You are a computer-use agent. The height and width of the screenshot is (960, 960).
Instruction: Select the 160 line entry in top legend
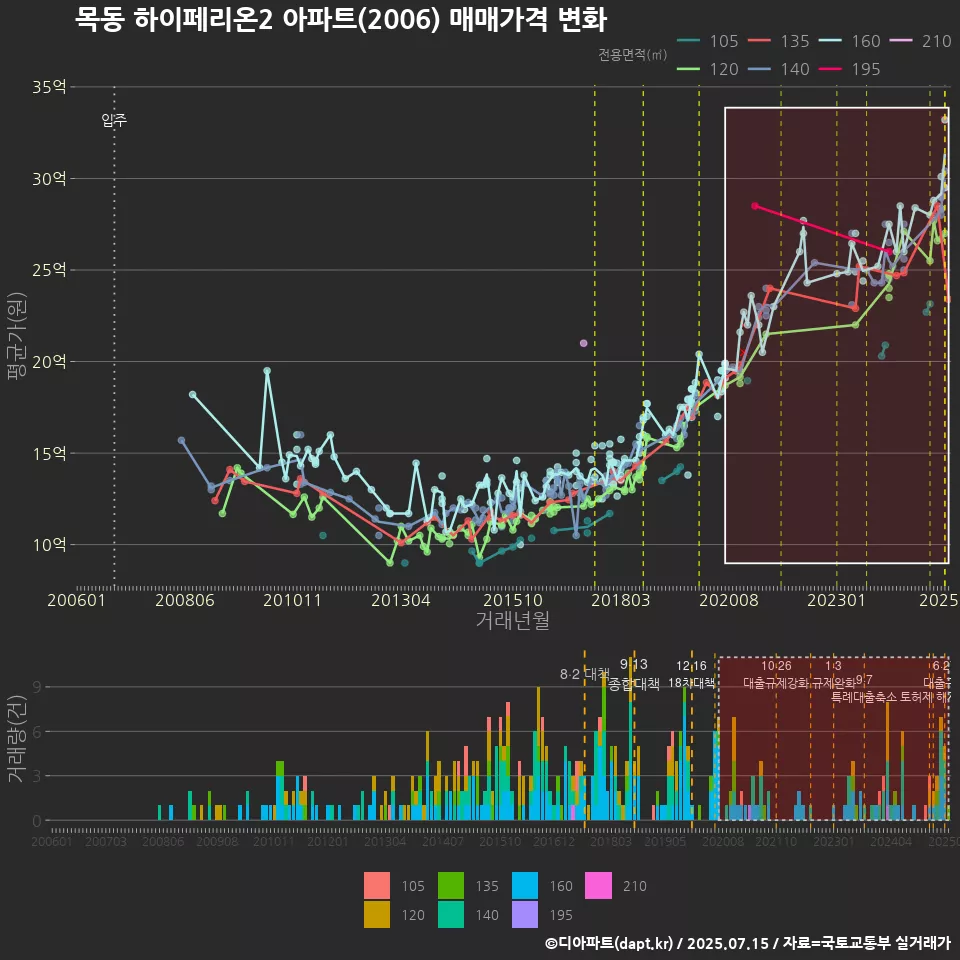850,41
